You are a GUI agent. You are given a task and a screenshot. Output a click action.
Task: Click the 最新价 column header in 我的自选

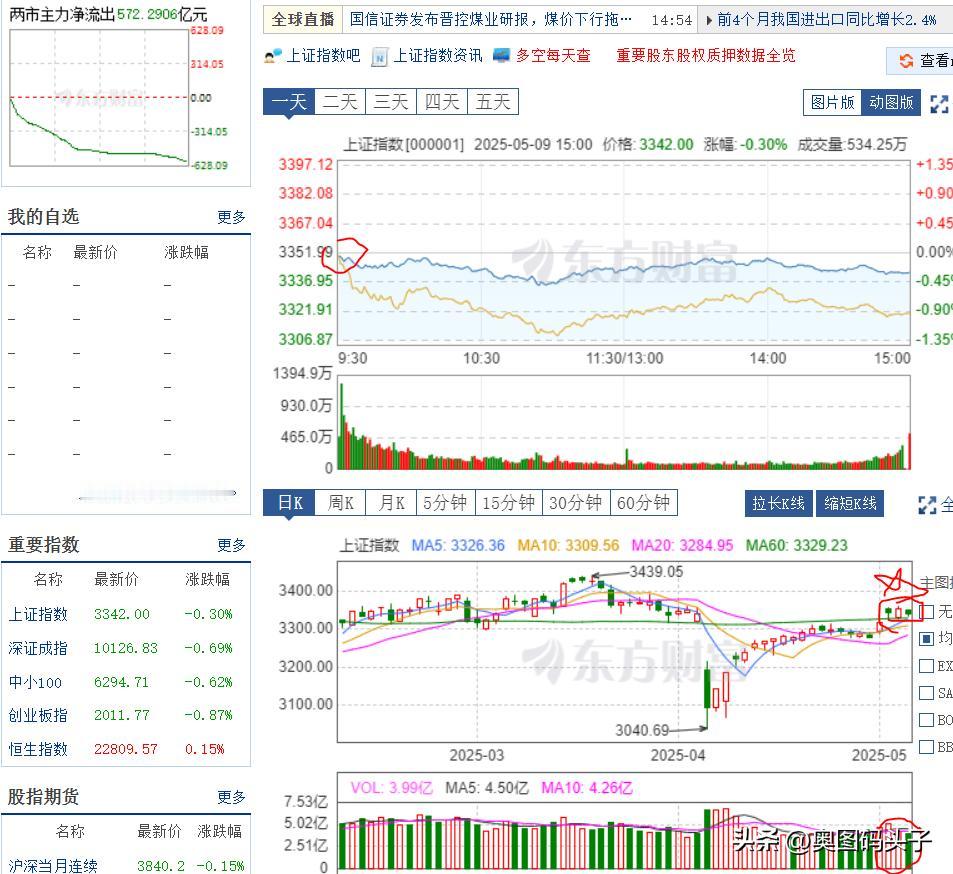coord(95,252)
